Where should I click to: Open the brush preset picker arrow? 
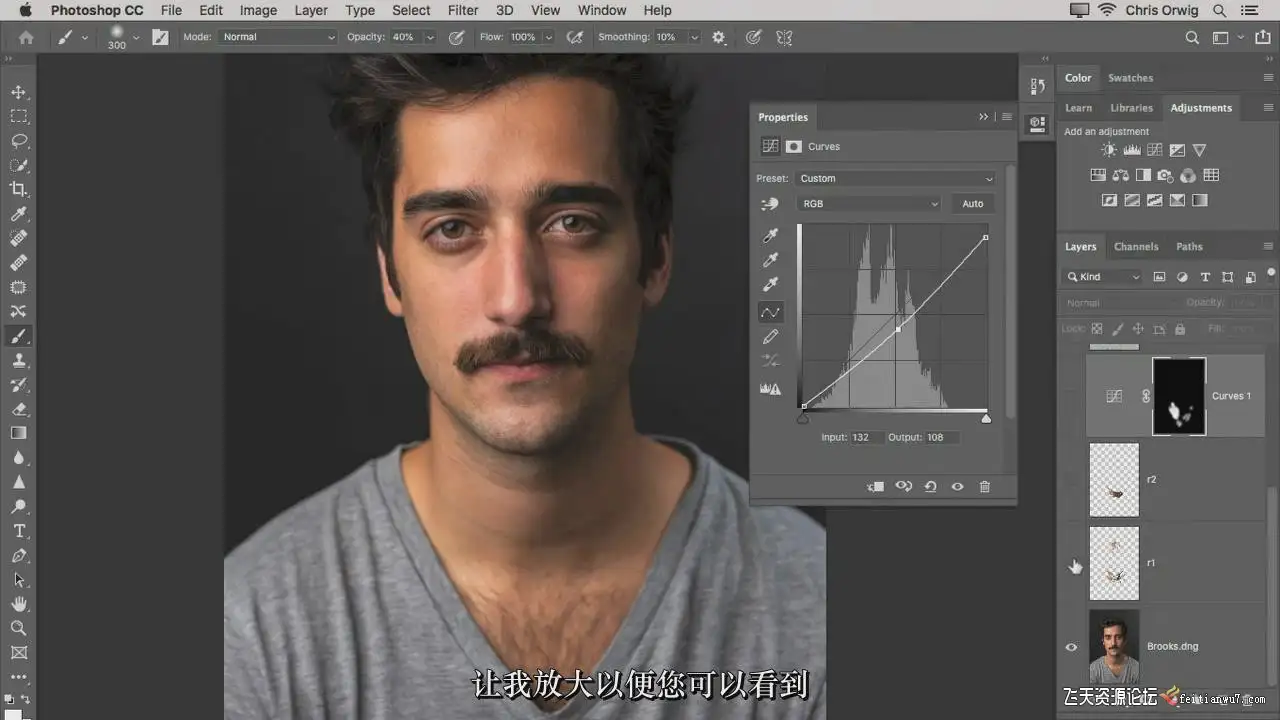point(136,37)
